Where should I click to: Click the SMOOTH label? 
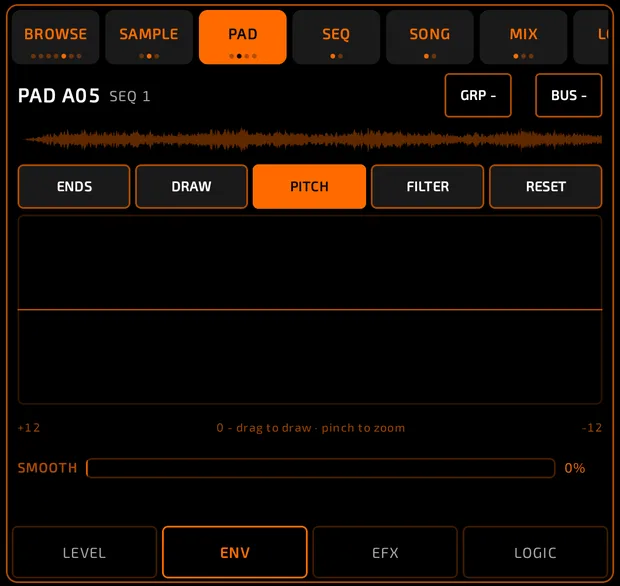click(47, 468)
